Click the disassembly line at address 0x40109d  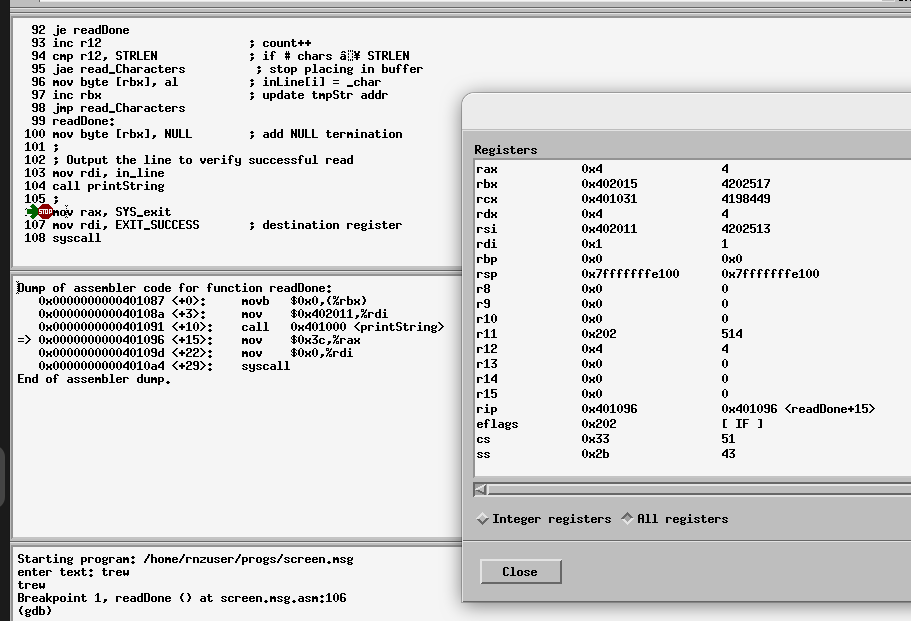coord(196,353)
